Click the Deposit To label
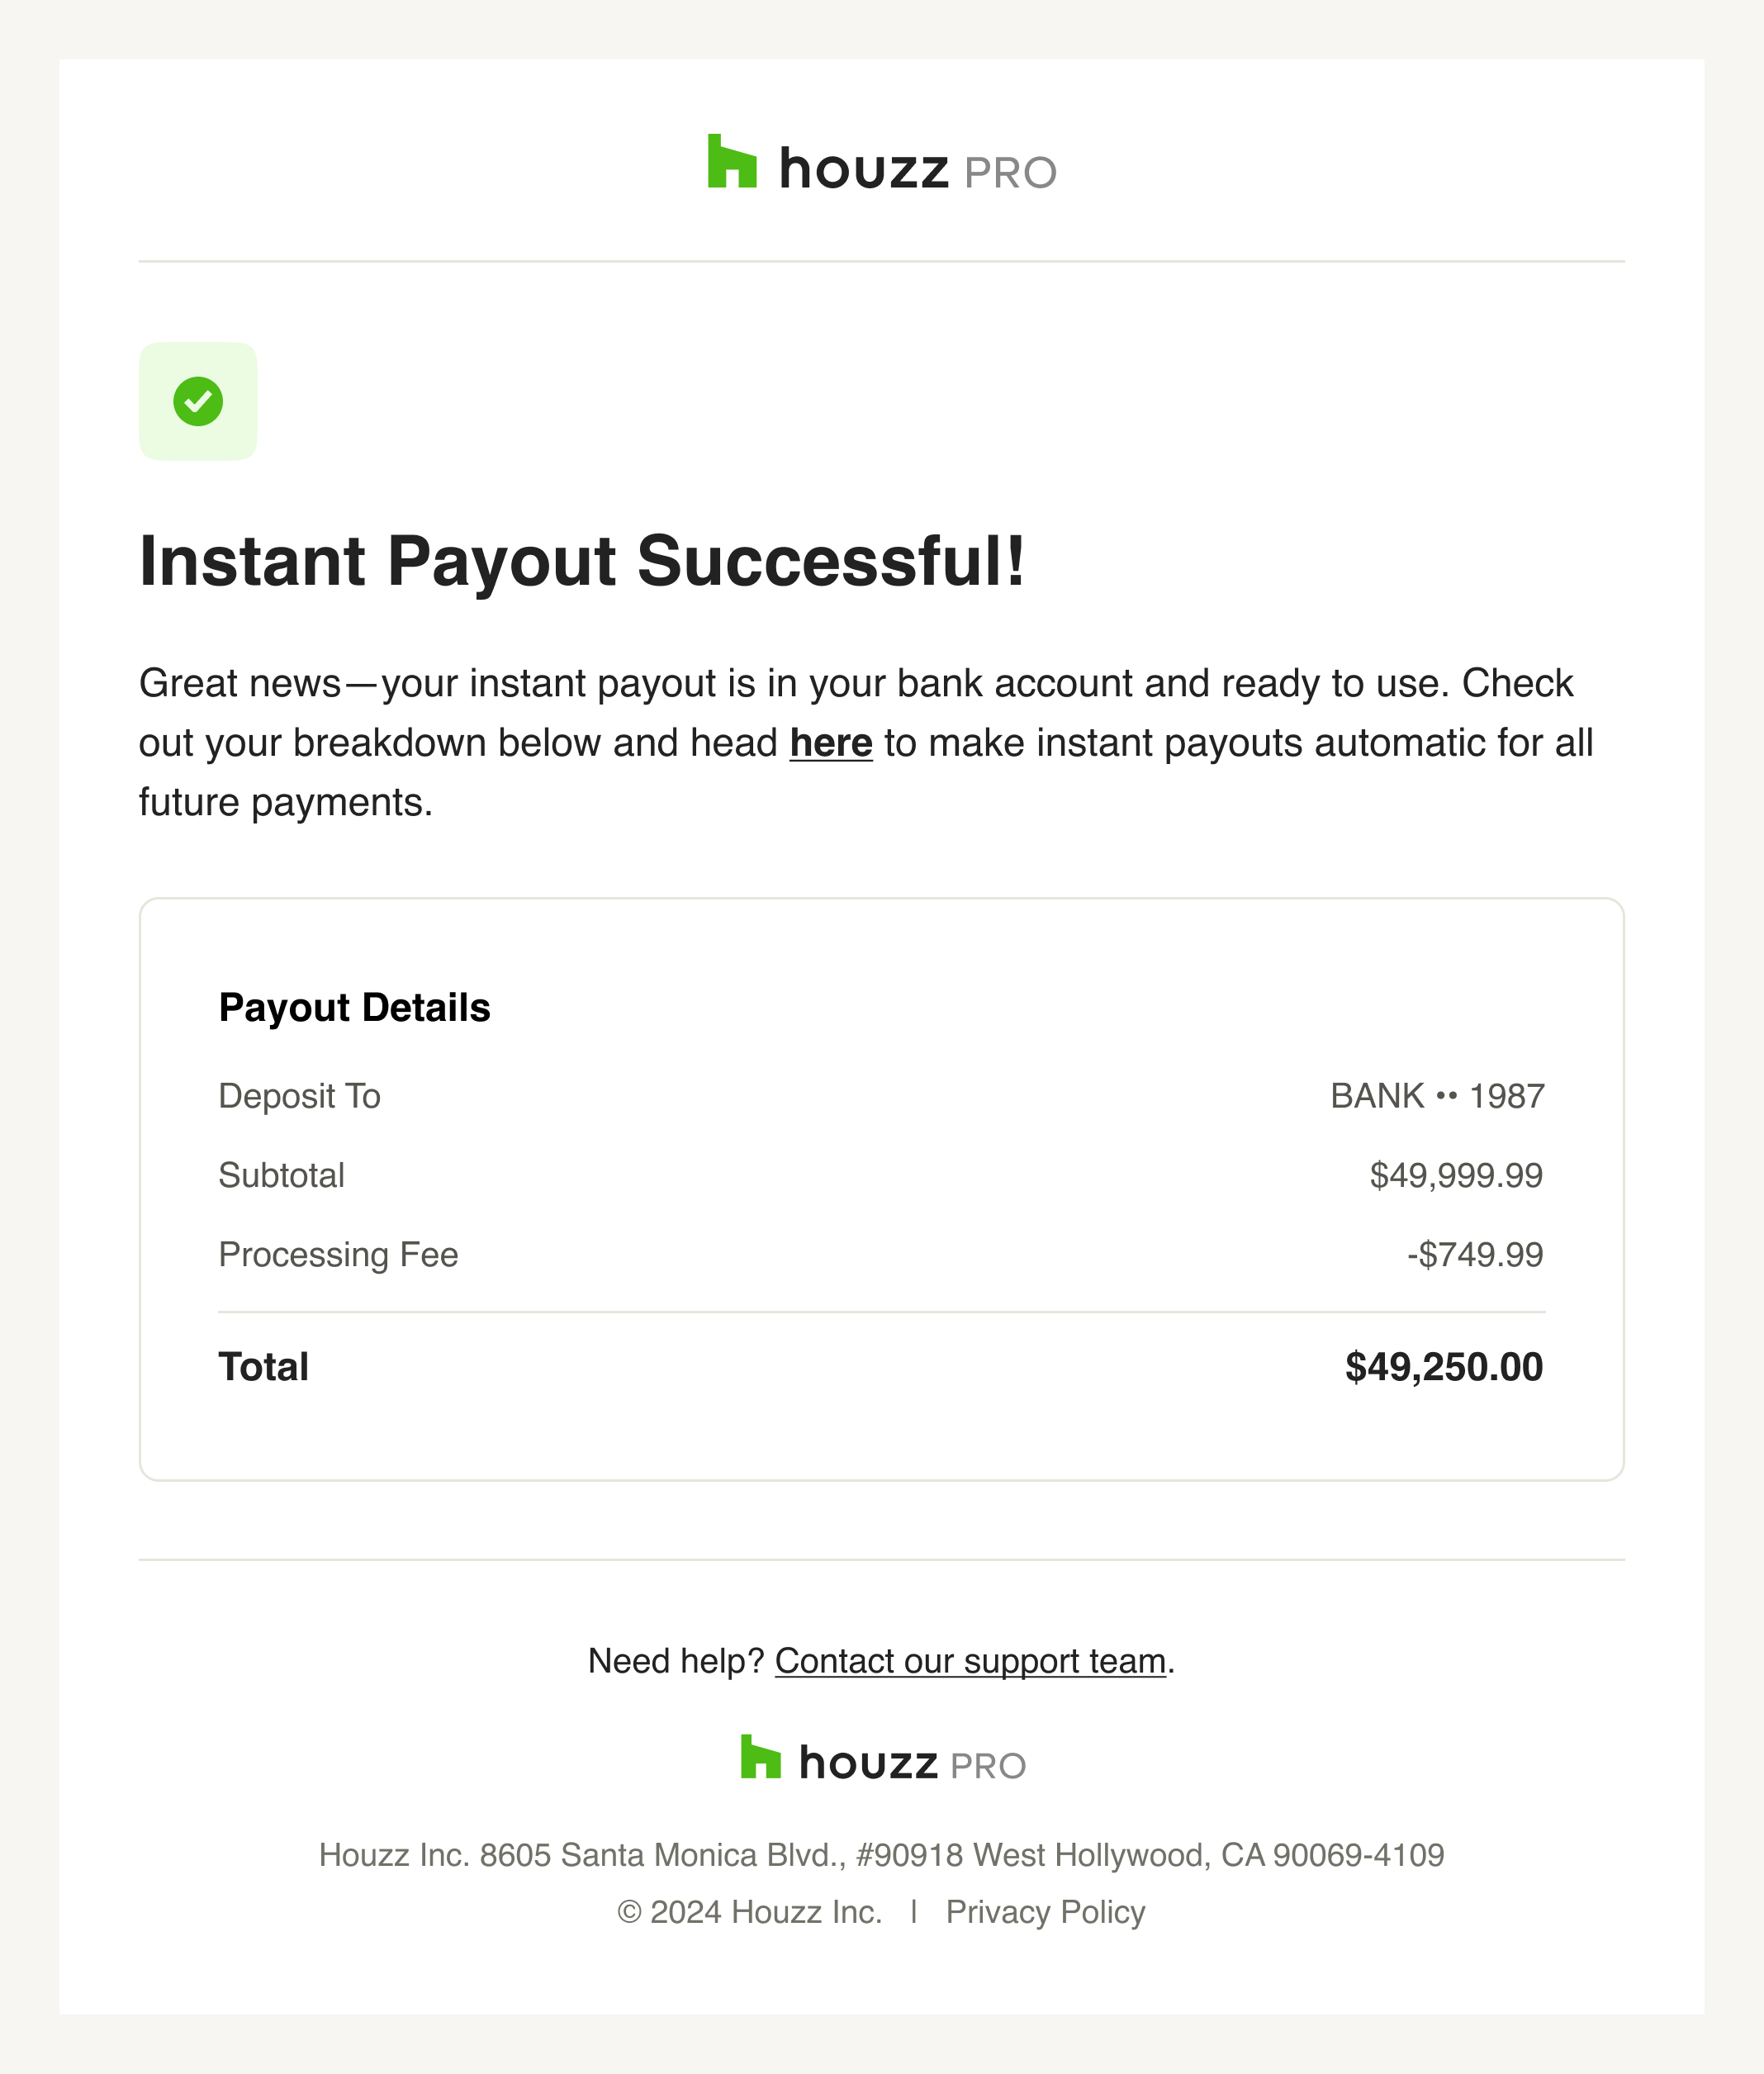Viewport: 1764px width, 2074px height. coord(299,1096)
